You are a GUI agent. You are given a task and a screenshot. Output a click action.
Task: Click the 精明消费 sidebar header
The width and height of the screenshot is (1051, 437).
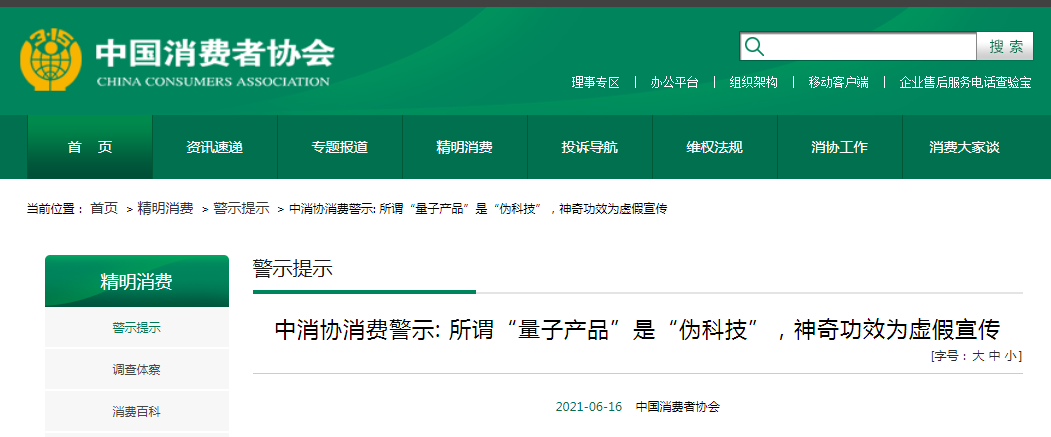(137, 281)
